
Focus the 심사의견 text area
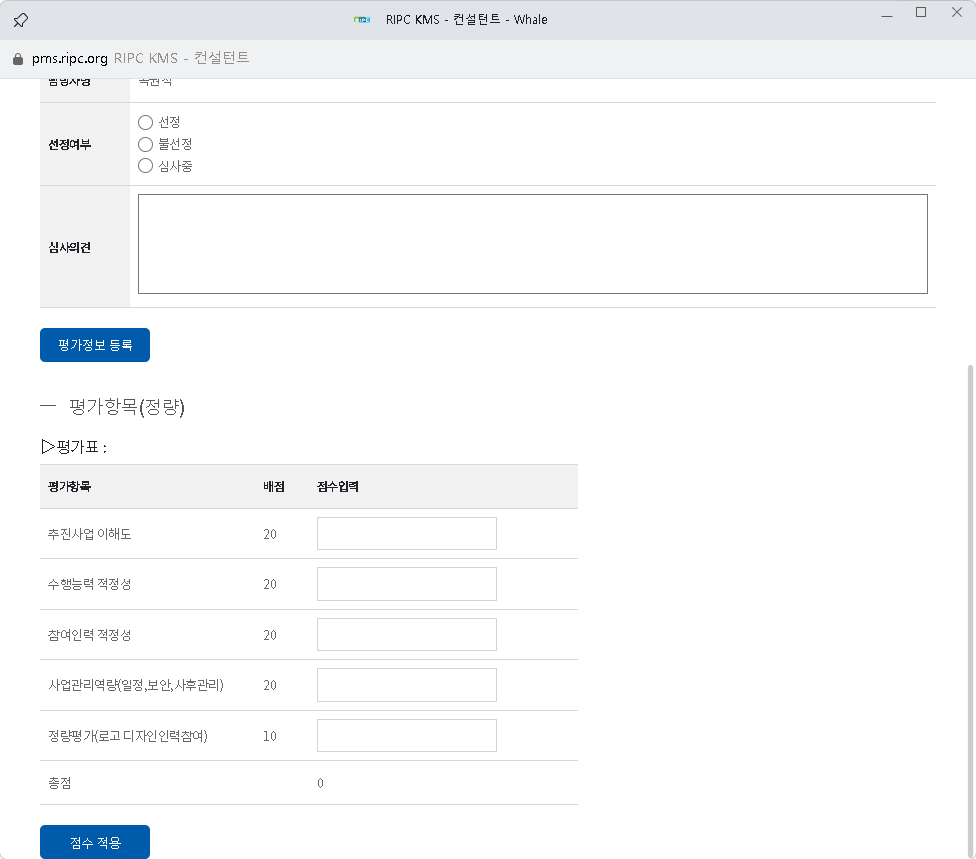(532, 244)
